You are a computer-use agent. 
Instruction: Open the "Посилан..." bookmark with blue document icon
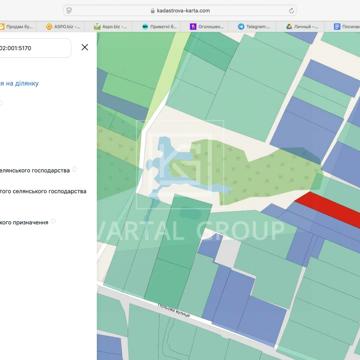pyautogui.click(x=347, y=27)
